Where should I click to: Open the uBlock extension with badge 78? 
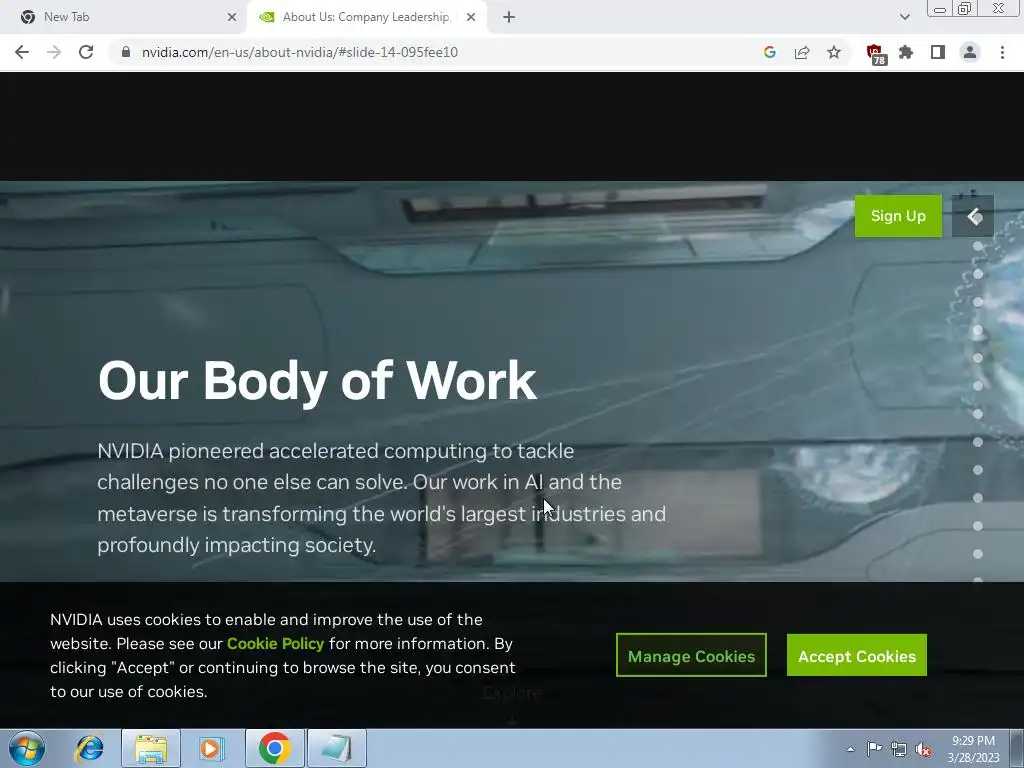[875, 54]
